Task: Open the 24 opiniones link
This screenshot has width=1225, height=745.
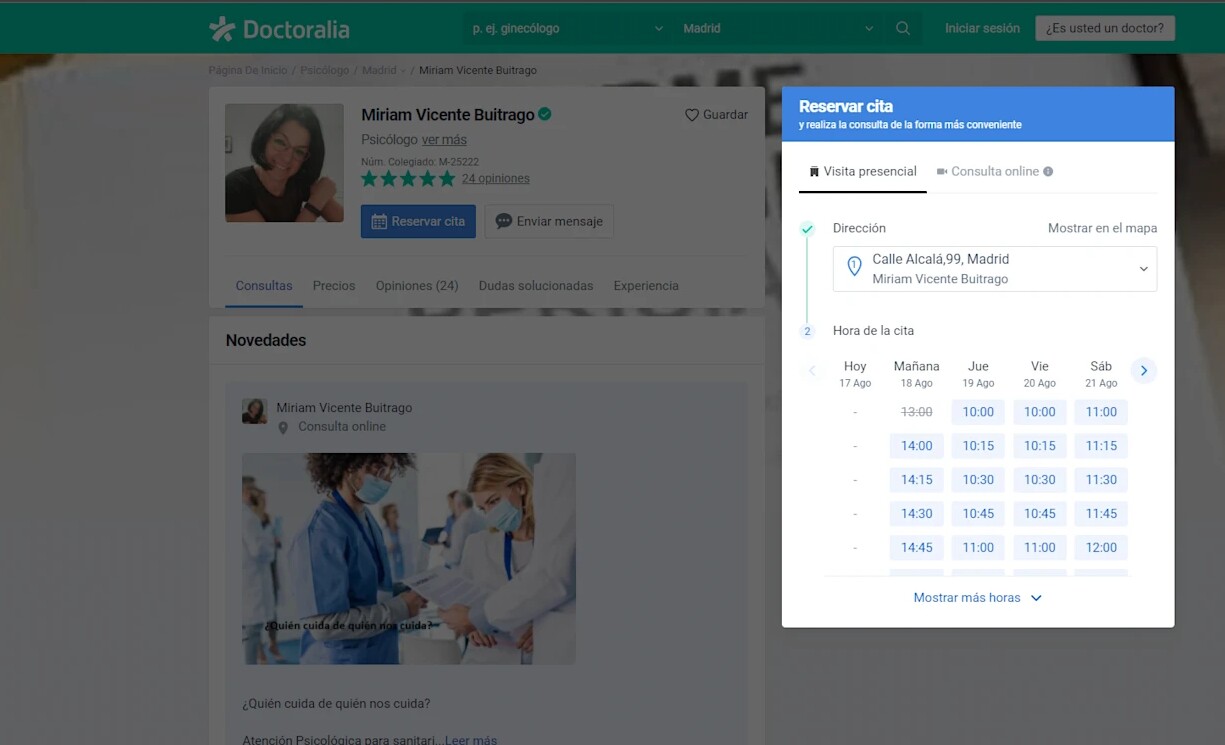Action: click(495, 179)
